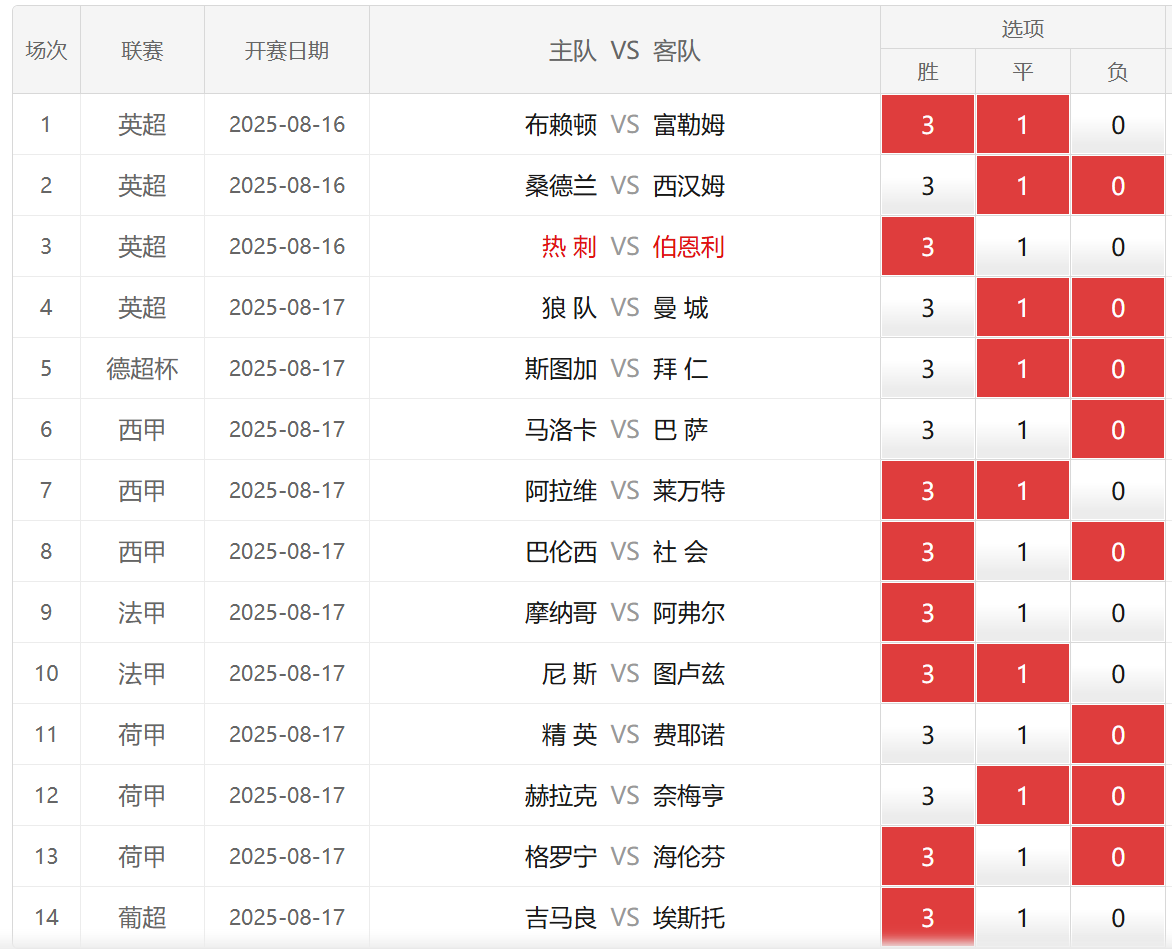
Task: Click the 负 sub-header
Action: coord(1117,72)
